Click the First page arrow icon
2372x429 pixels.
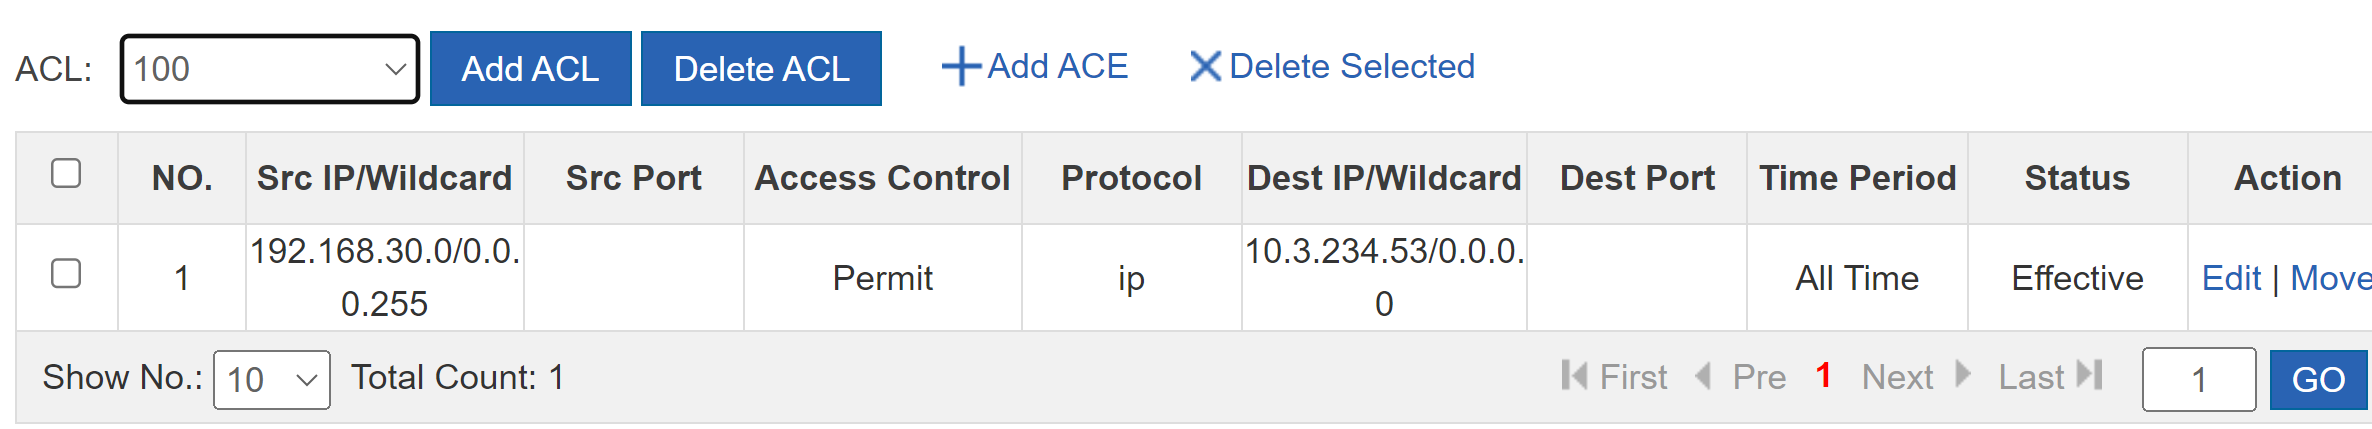tap(1574, 376)
